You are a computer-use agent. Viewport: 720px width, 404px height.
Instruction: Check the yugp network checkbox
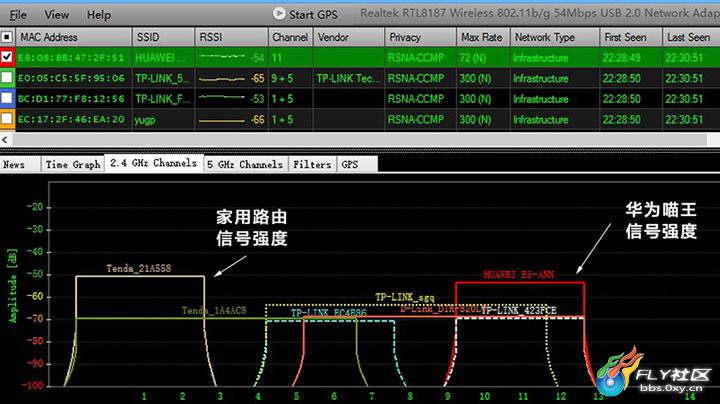pyautogui.click(x=7, y=119)
